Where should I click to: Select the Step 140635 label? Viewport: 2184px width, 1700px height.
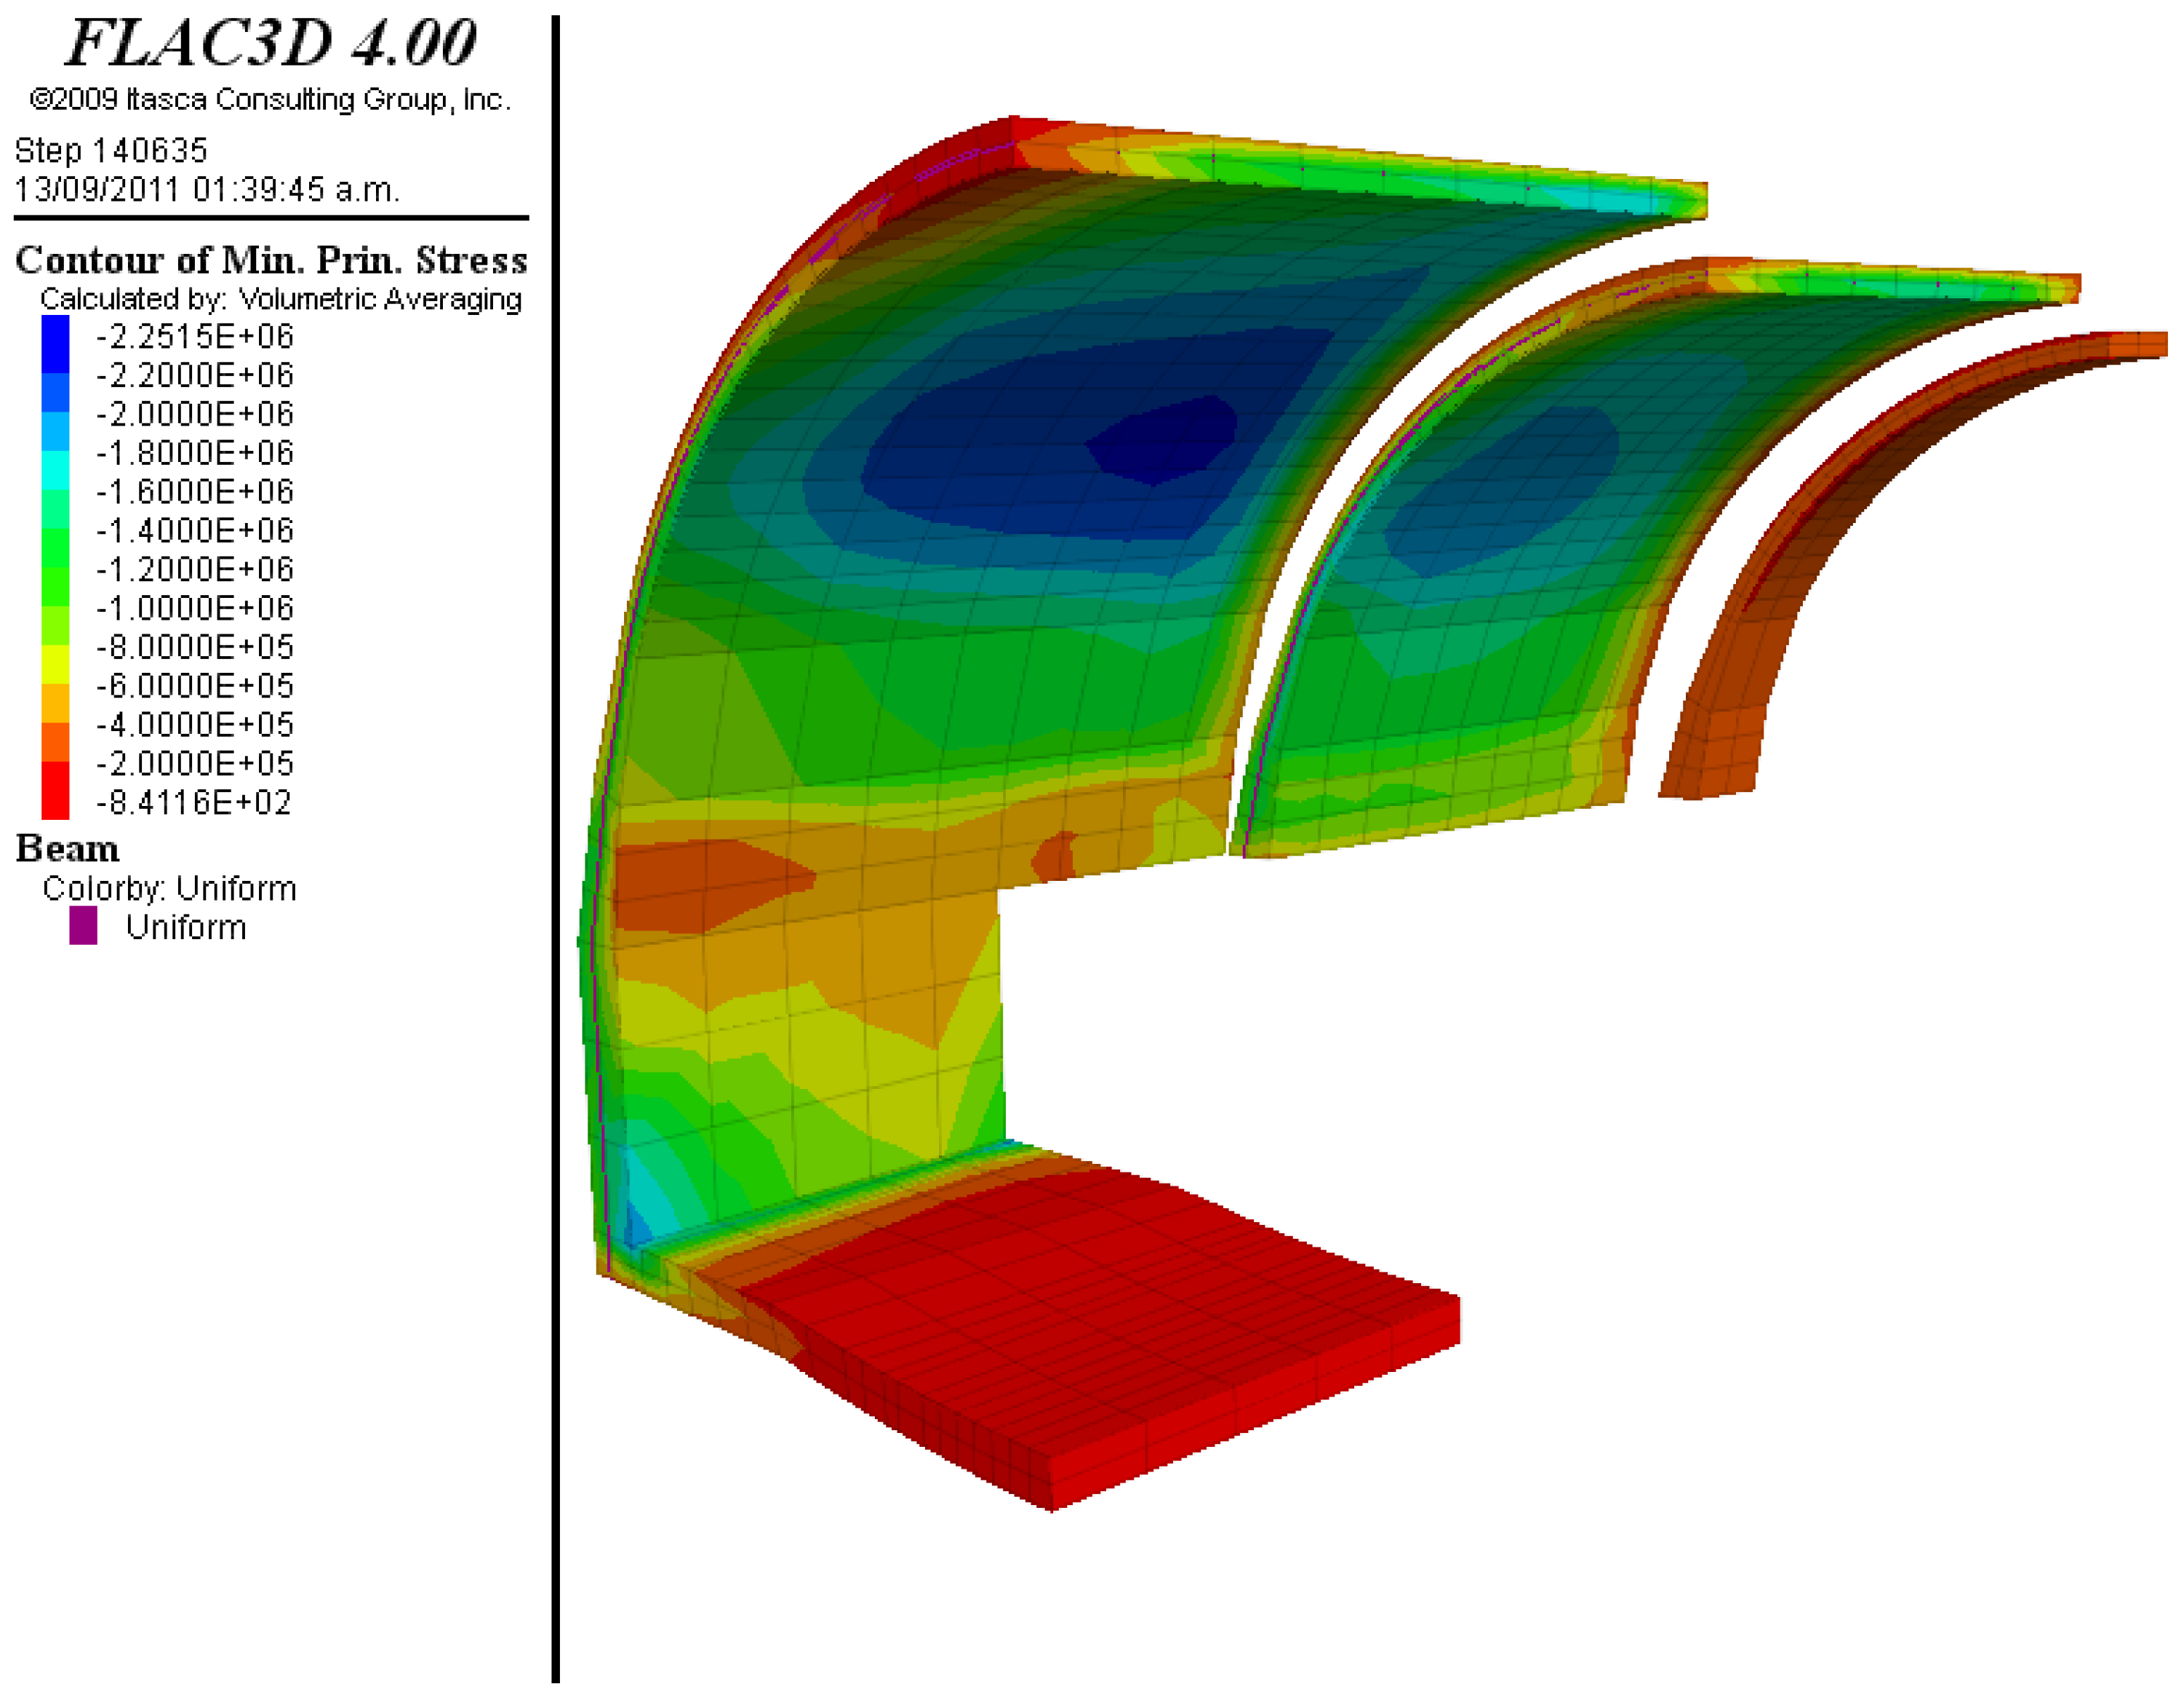(x=111, y=150)
